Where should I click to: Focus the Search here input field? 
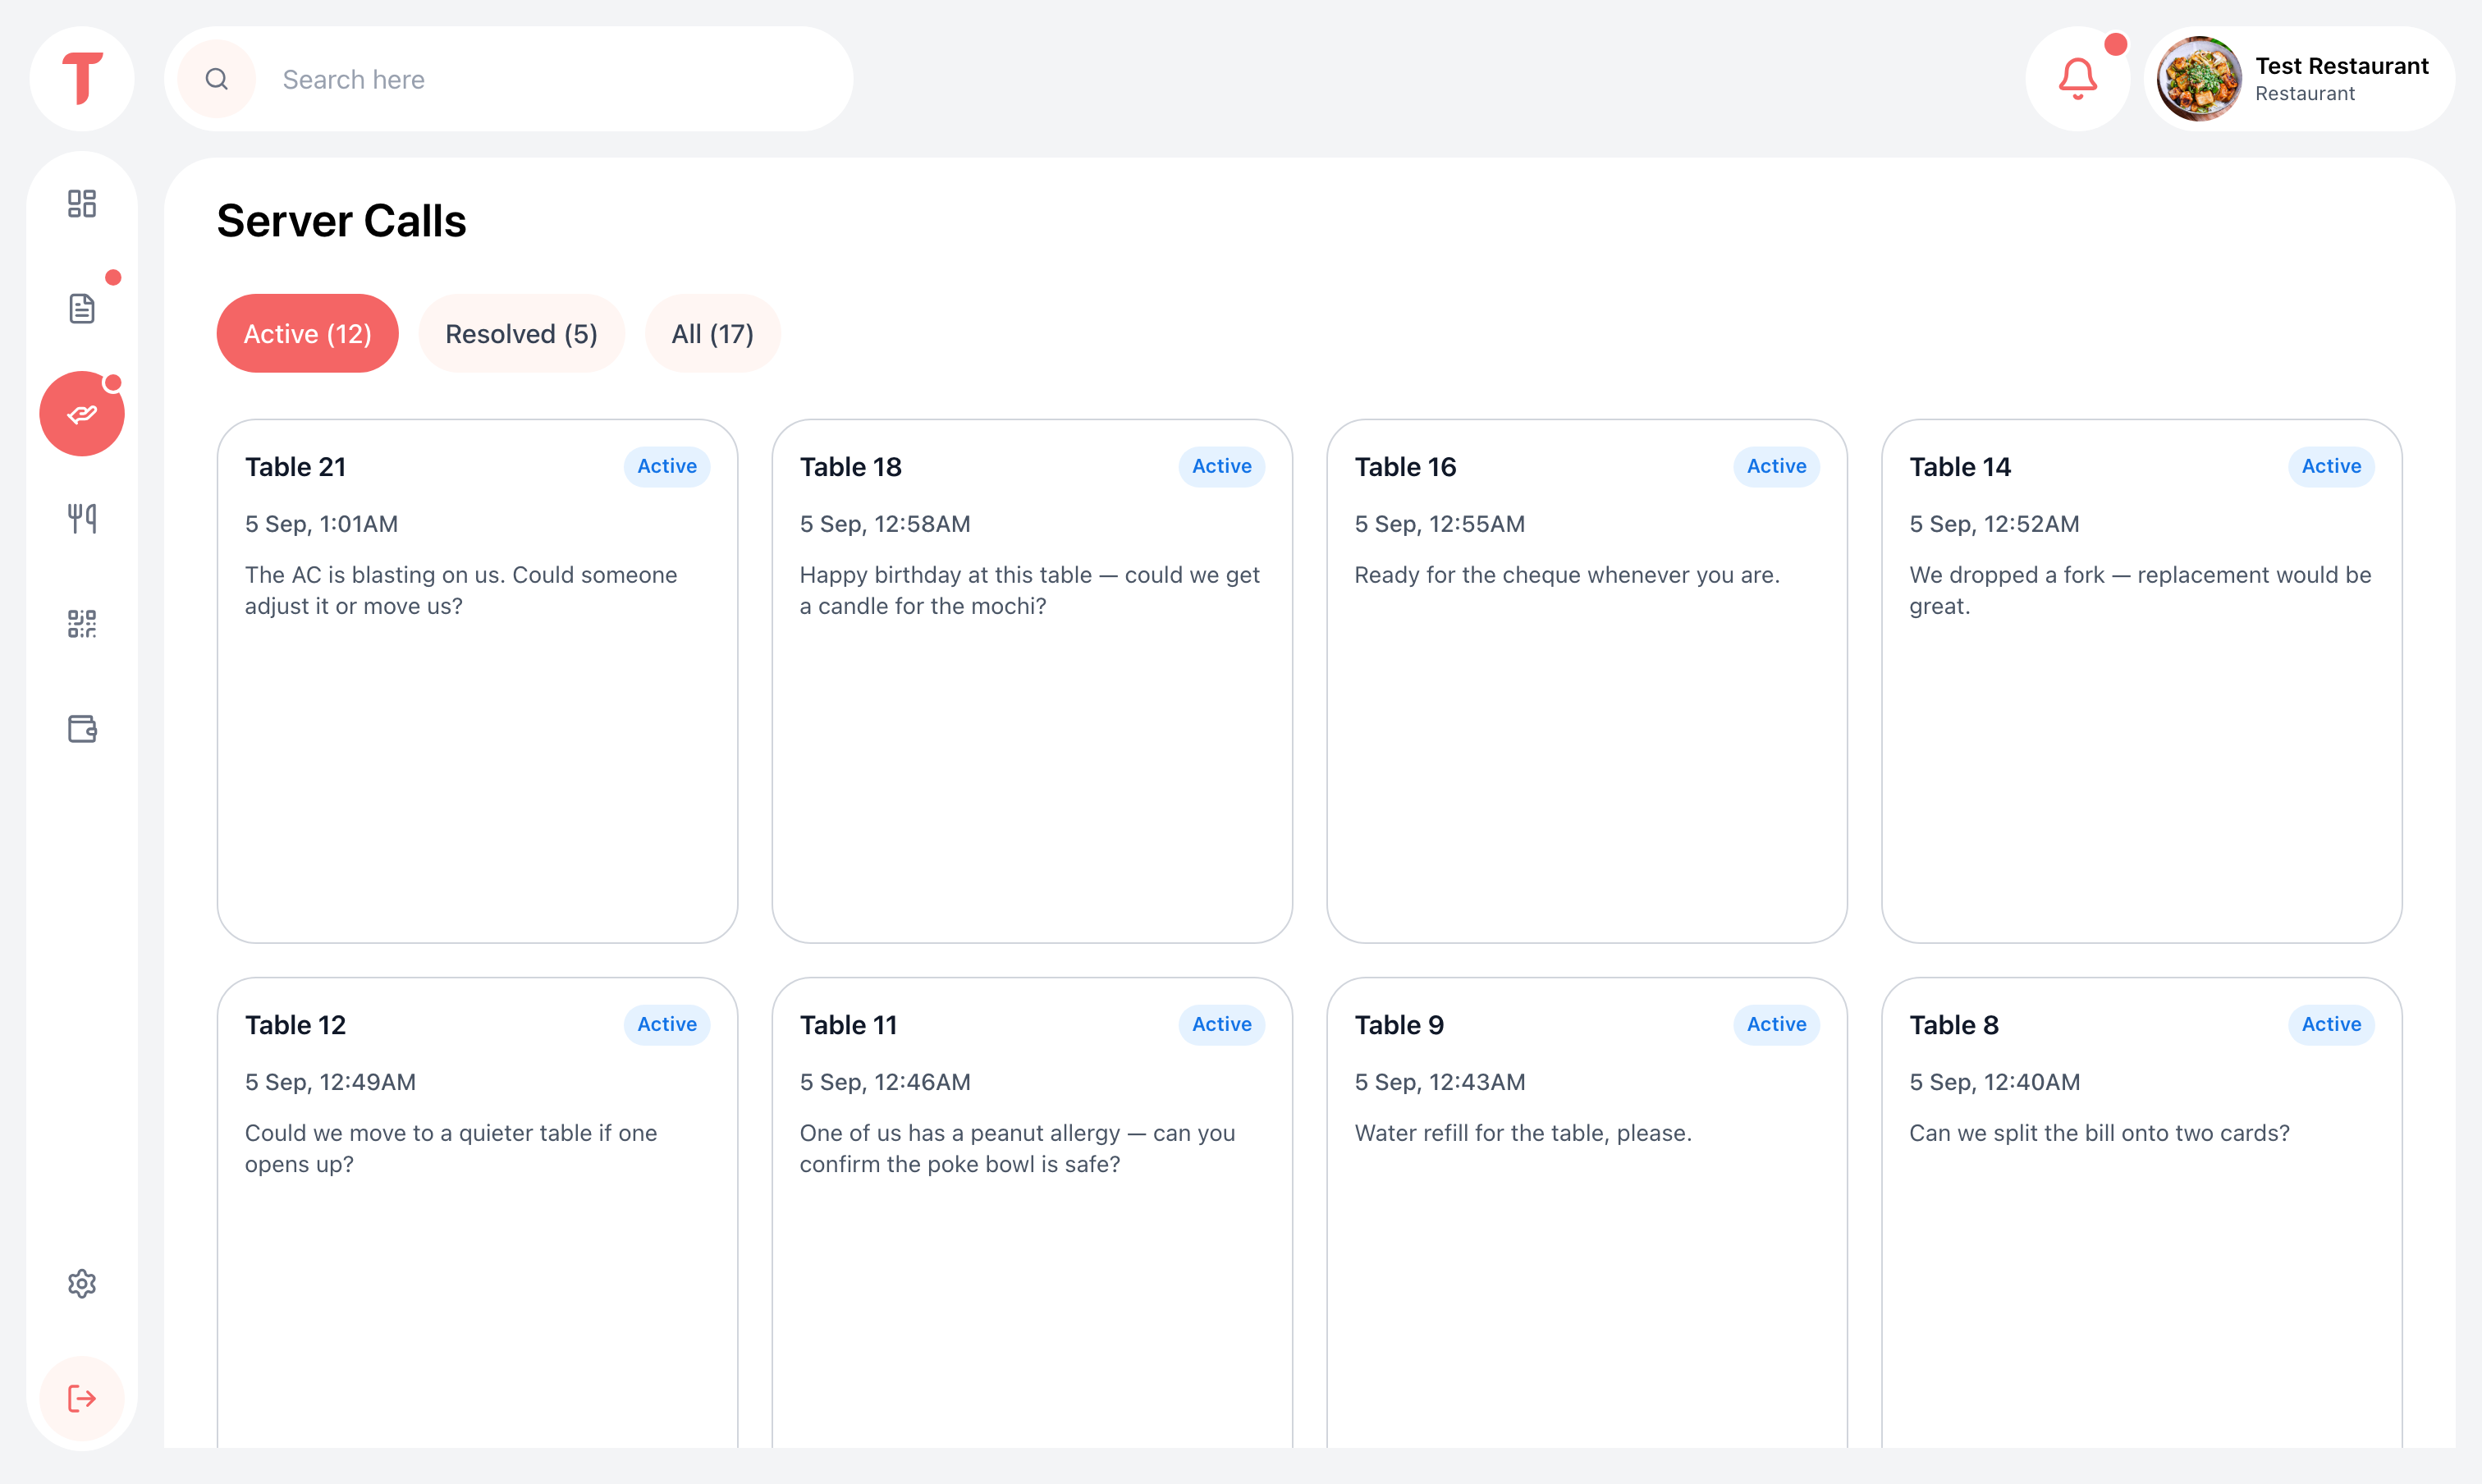click(x=509, y=79)
